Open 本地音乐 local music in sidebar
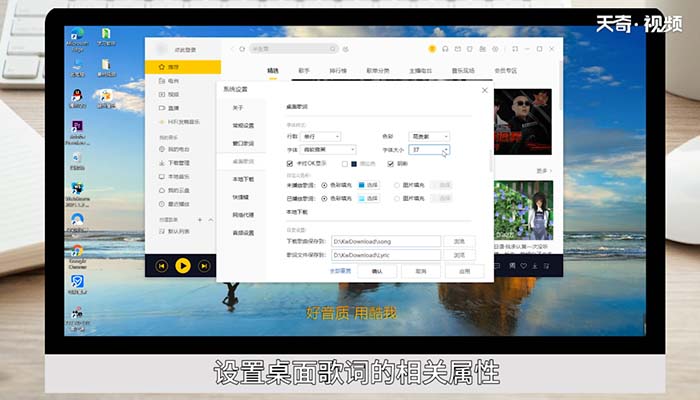Screen dimensions: 700x400 [175, 177]
